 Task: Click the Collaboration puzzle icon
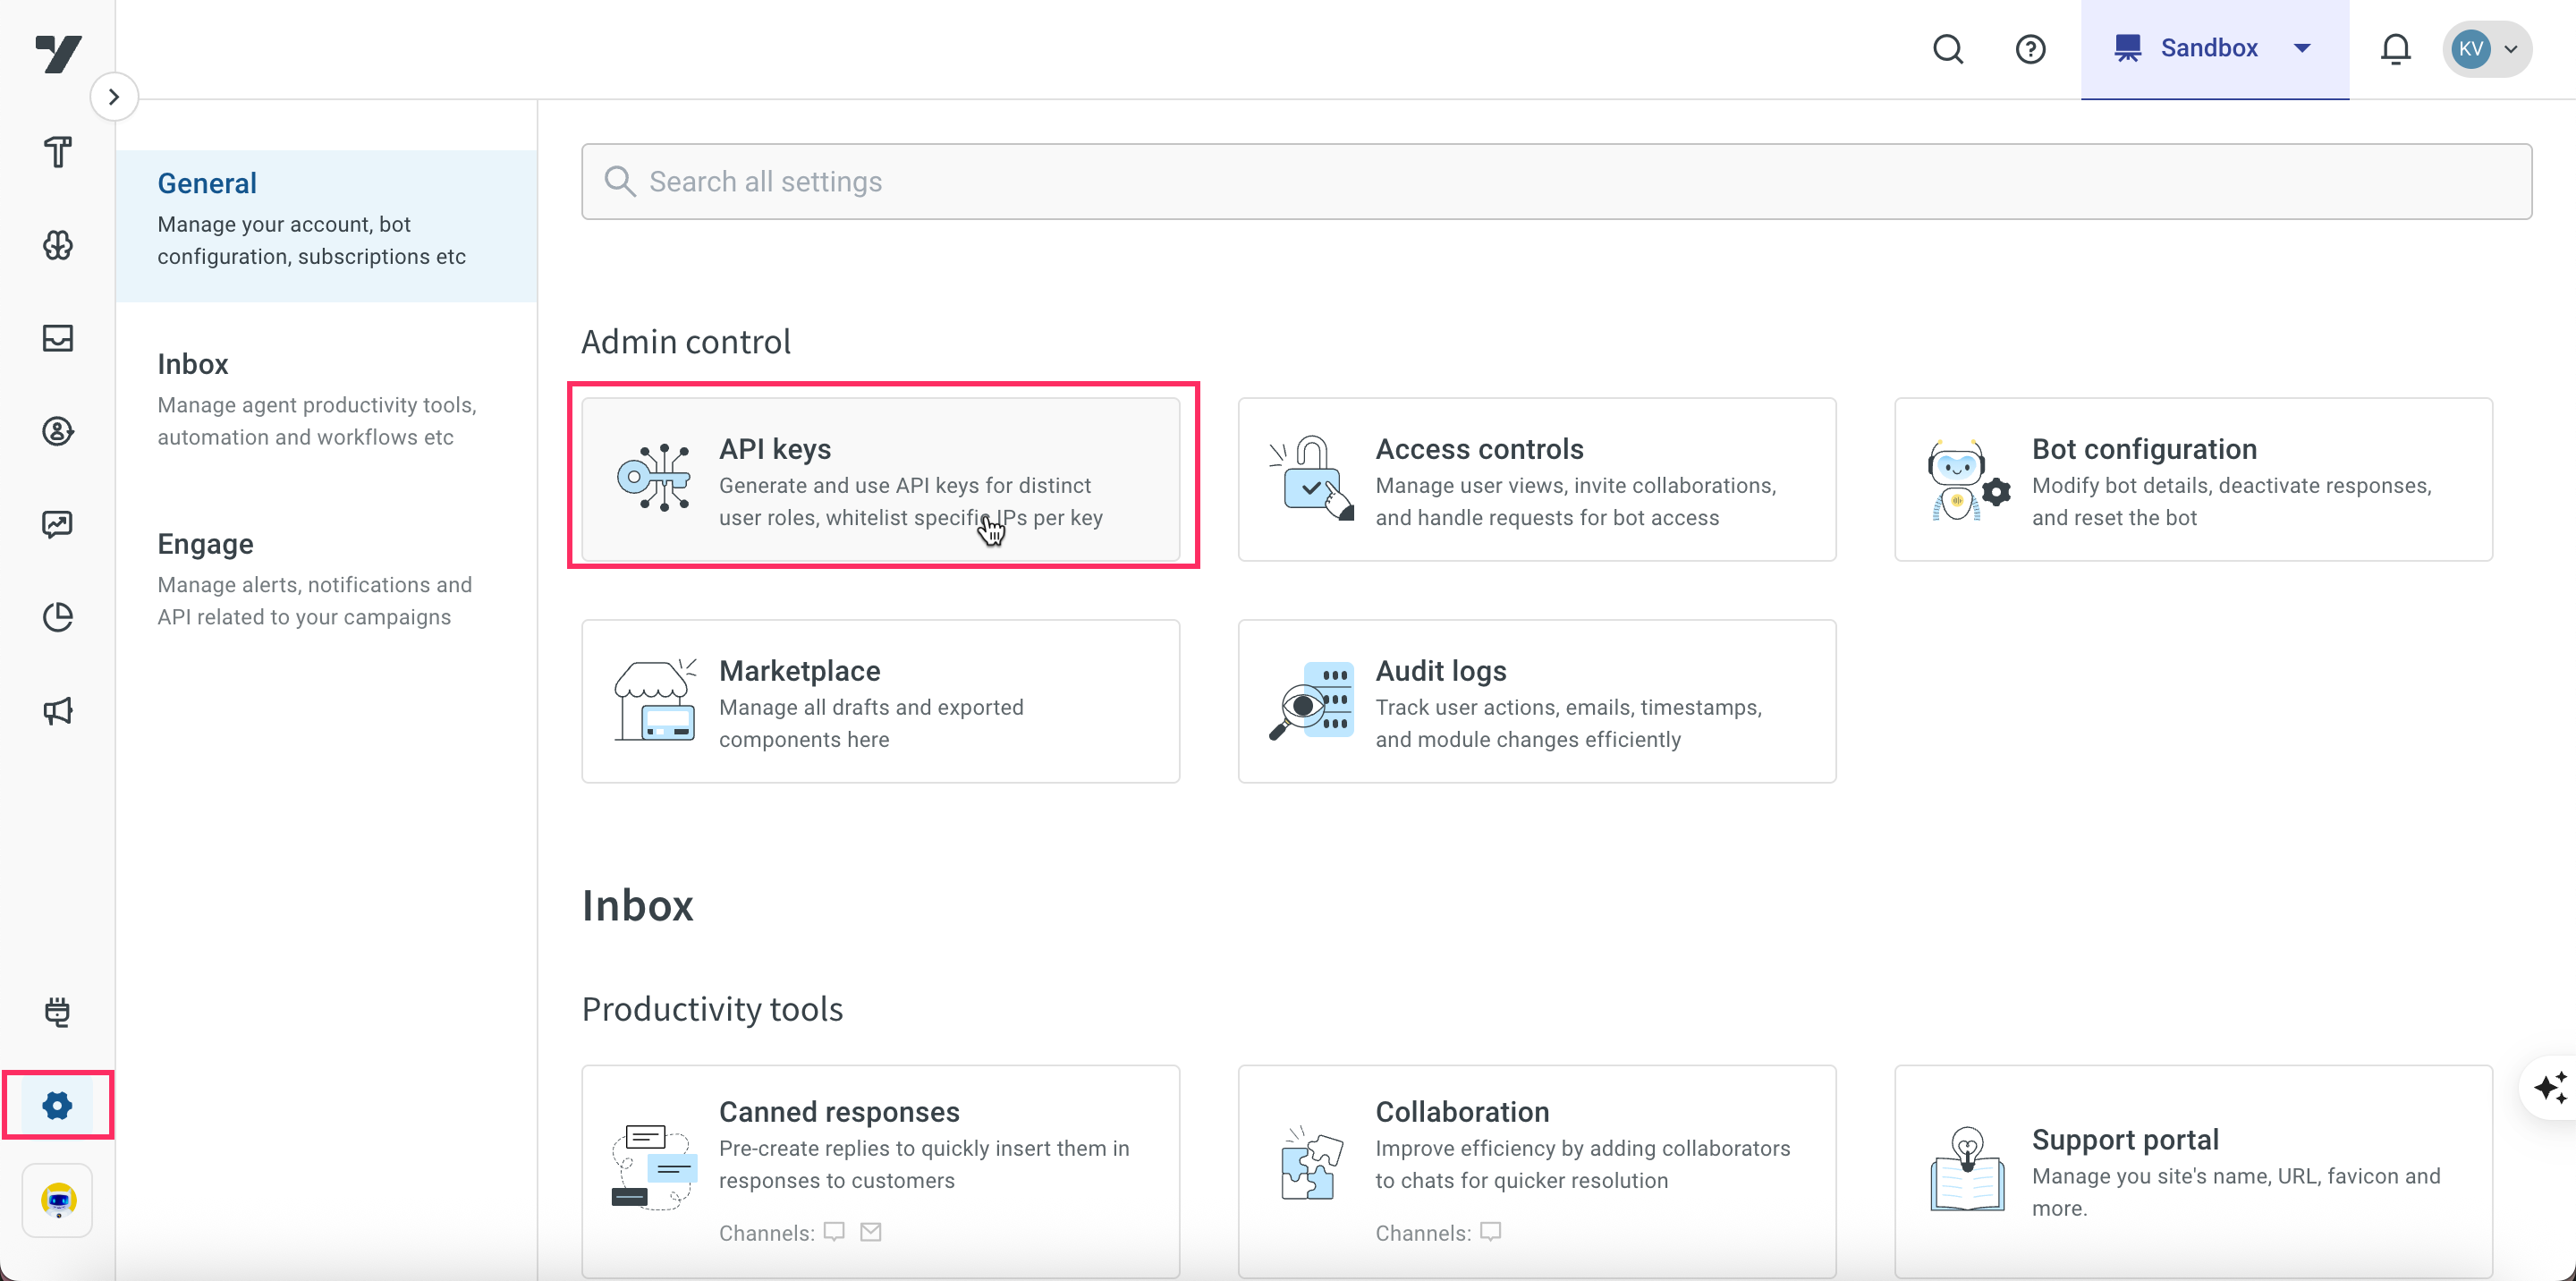(x=1311, y=1164)
